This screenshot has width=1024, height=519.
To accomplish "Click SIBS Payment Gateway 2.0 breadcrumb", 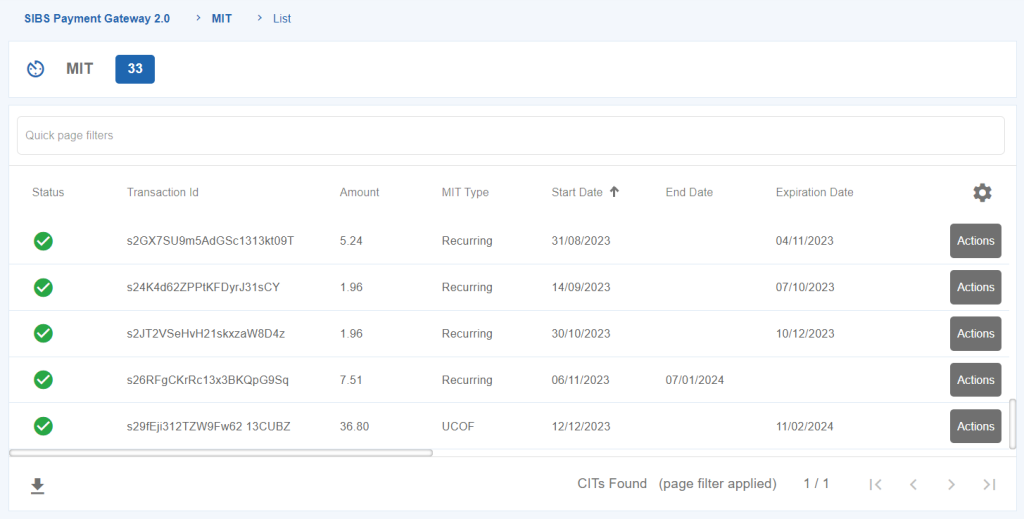I will click(97, 18).
